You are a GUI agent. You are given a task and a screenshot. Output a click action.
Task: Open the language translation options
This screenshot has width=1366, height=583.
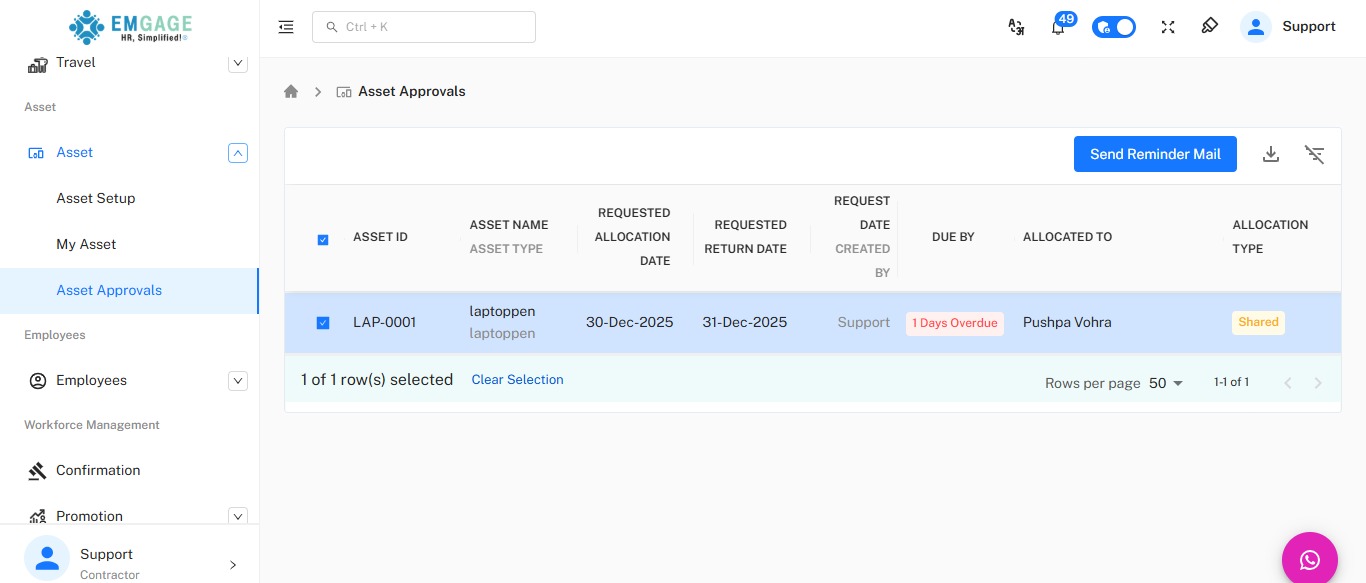(x=1016, y=27)
